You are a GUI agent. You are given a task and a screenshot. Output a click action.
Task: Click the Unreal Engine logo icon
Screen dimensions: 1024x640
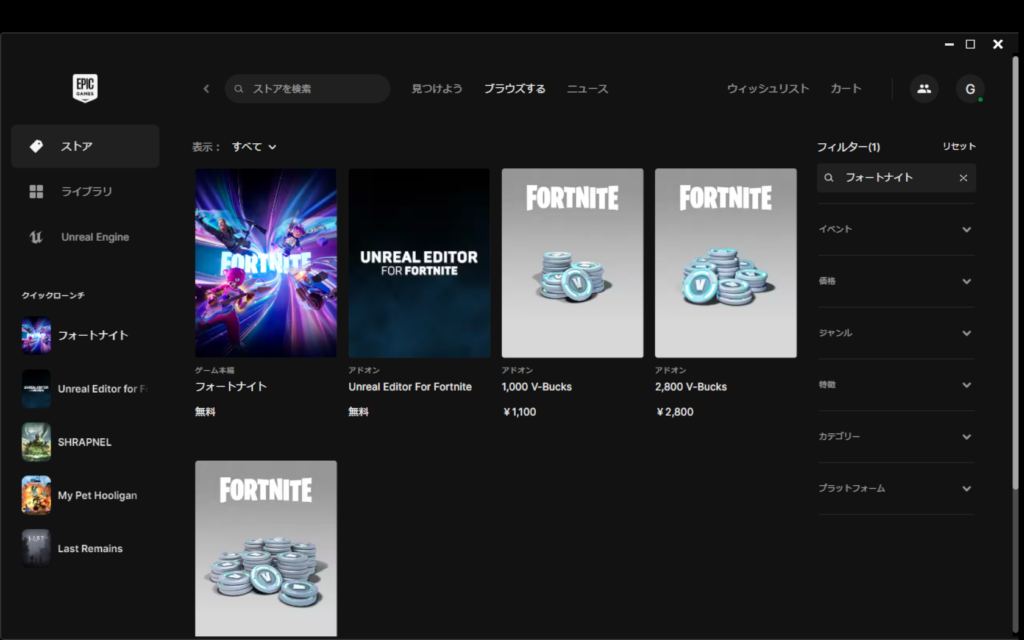tap(37, 237)
